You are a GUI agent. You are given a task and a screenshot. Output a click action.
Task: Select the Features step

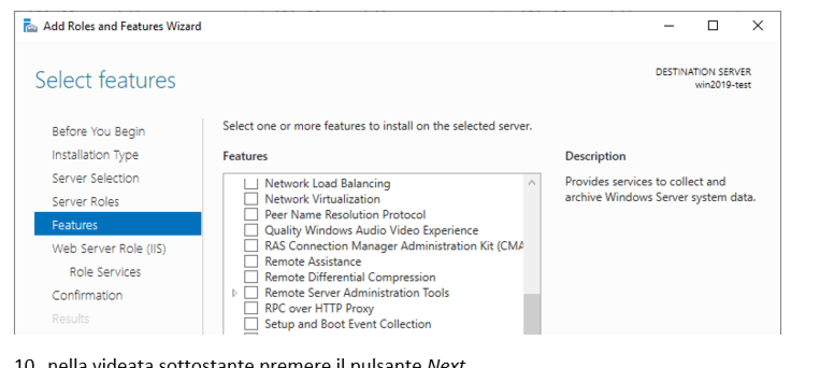(x=118, y=224)
